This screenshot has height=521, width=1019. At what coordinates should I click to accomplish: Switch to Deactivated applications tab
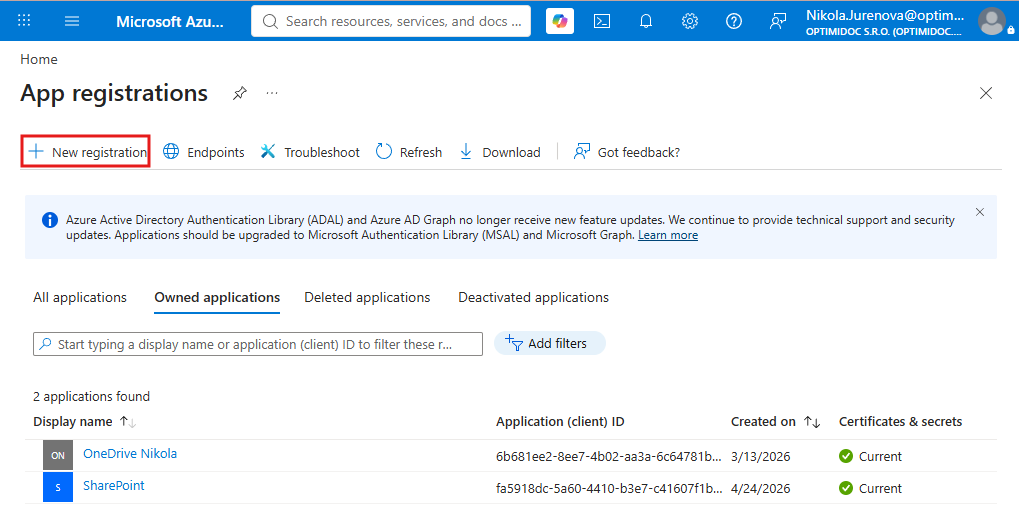(534, 298)
